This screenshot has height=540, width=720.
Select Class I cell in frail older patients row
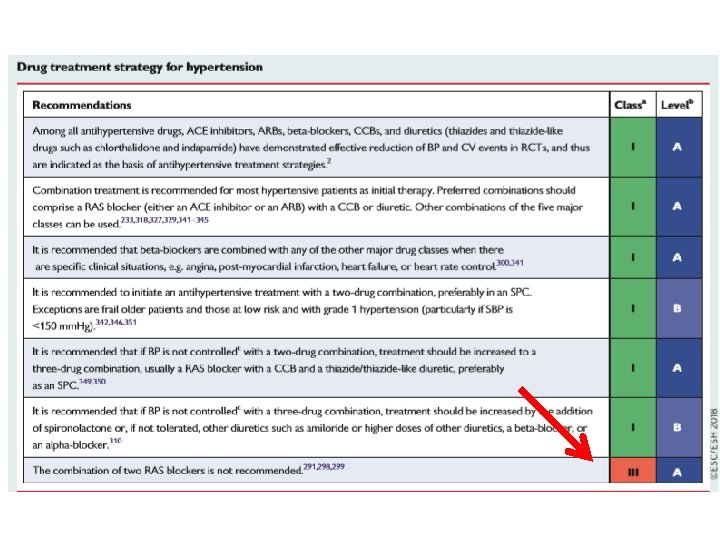click(x=633, y=309)
